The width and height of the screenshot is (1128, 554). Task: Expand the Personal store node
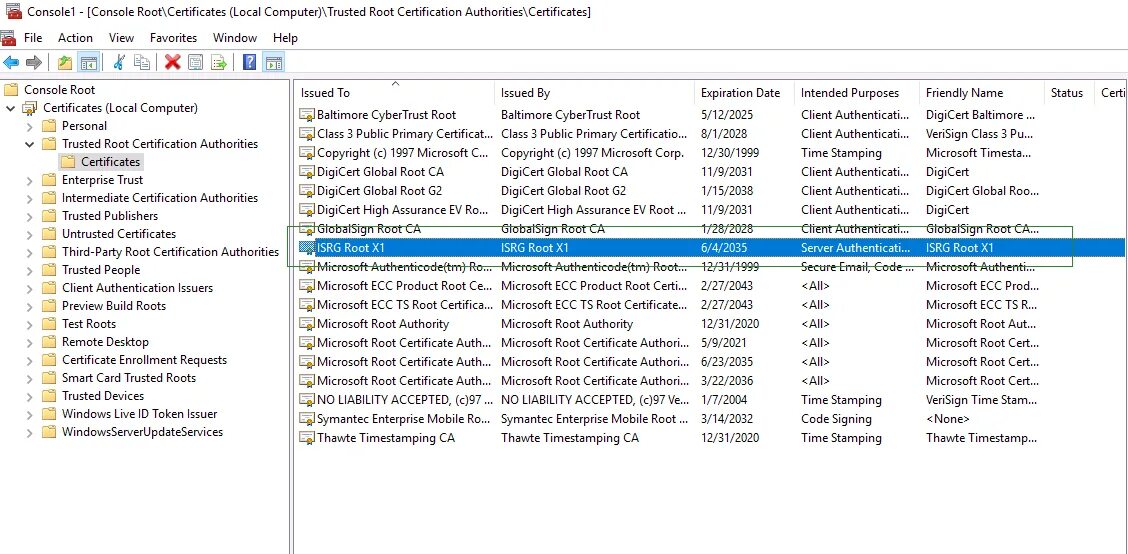[x=29, y=126]
